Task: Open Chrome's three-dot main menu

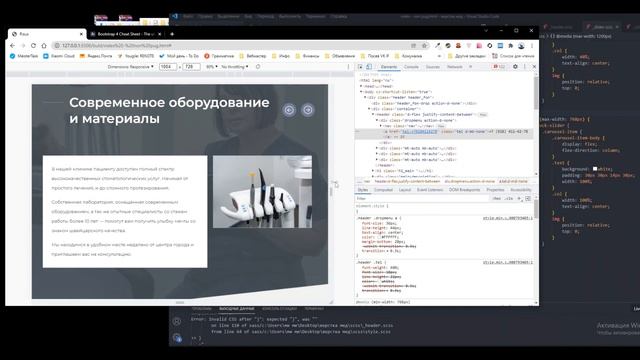Action: pos(532,46)
